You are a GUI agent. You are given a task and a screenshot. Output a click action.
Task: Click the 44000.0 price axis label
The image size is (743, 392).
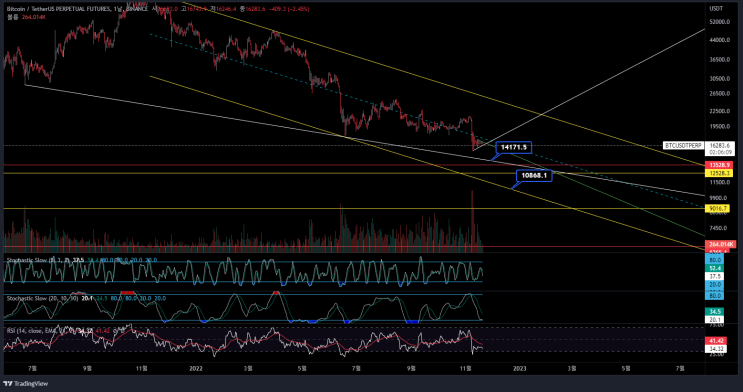pos(719,40)
